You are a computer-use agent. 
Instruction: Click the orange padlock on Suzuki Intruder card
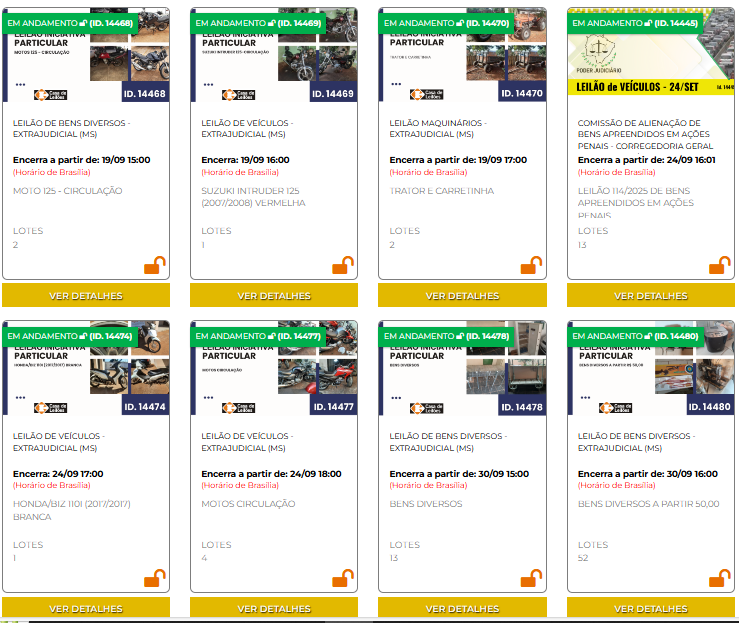[x=343, y=266]
